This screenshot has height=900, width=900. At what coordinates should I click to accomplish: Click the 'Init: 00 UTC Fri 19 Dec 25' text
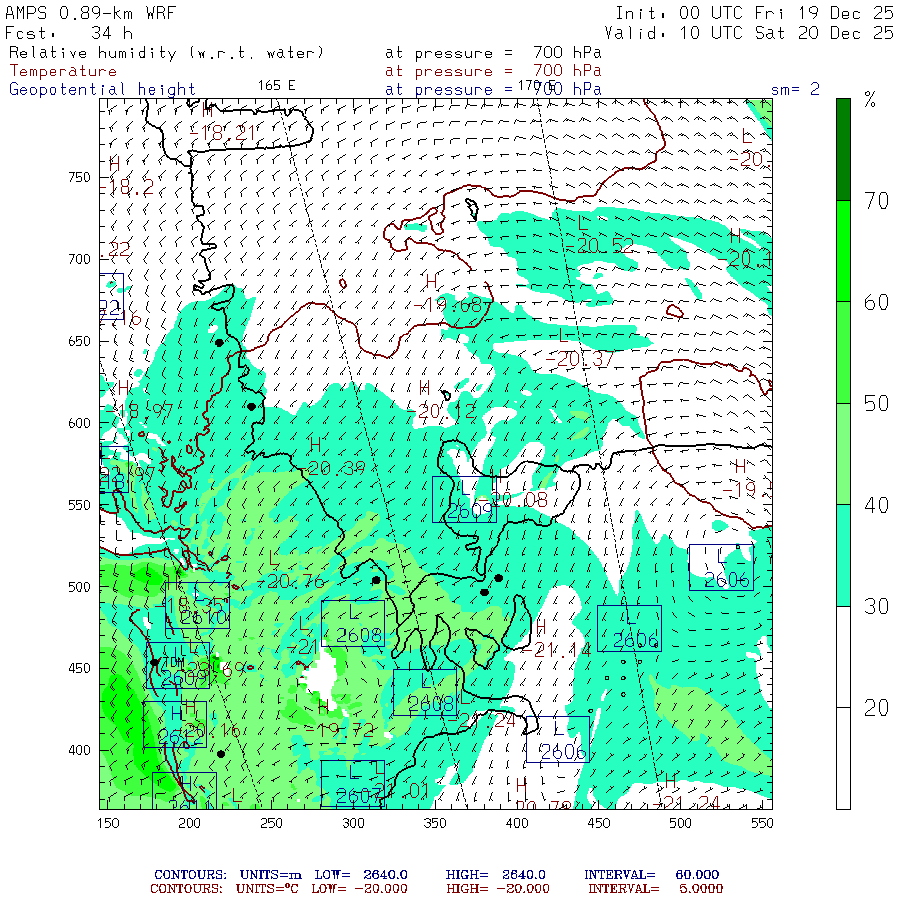pyautogui.click(x=754, y=13)
